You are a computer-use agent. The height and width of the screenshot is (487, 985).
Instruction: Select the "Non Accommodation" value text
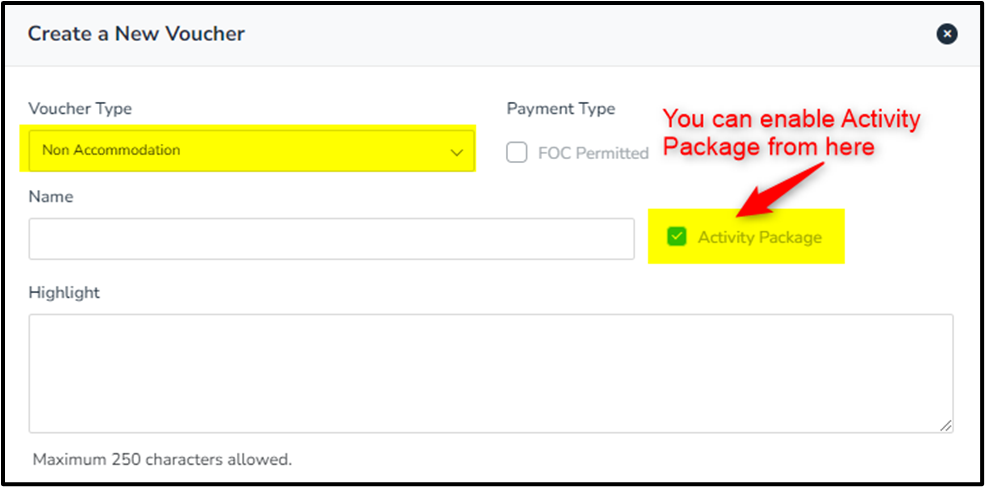(111, 151)
